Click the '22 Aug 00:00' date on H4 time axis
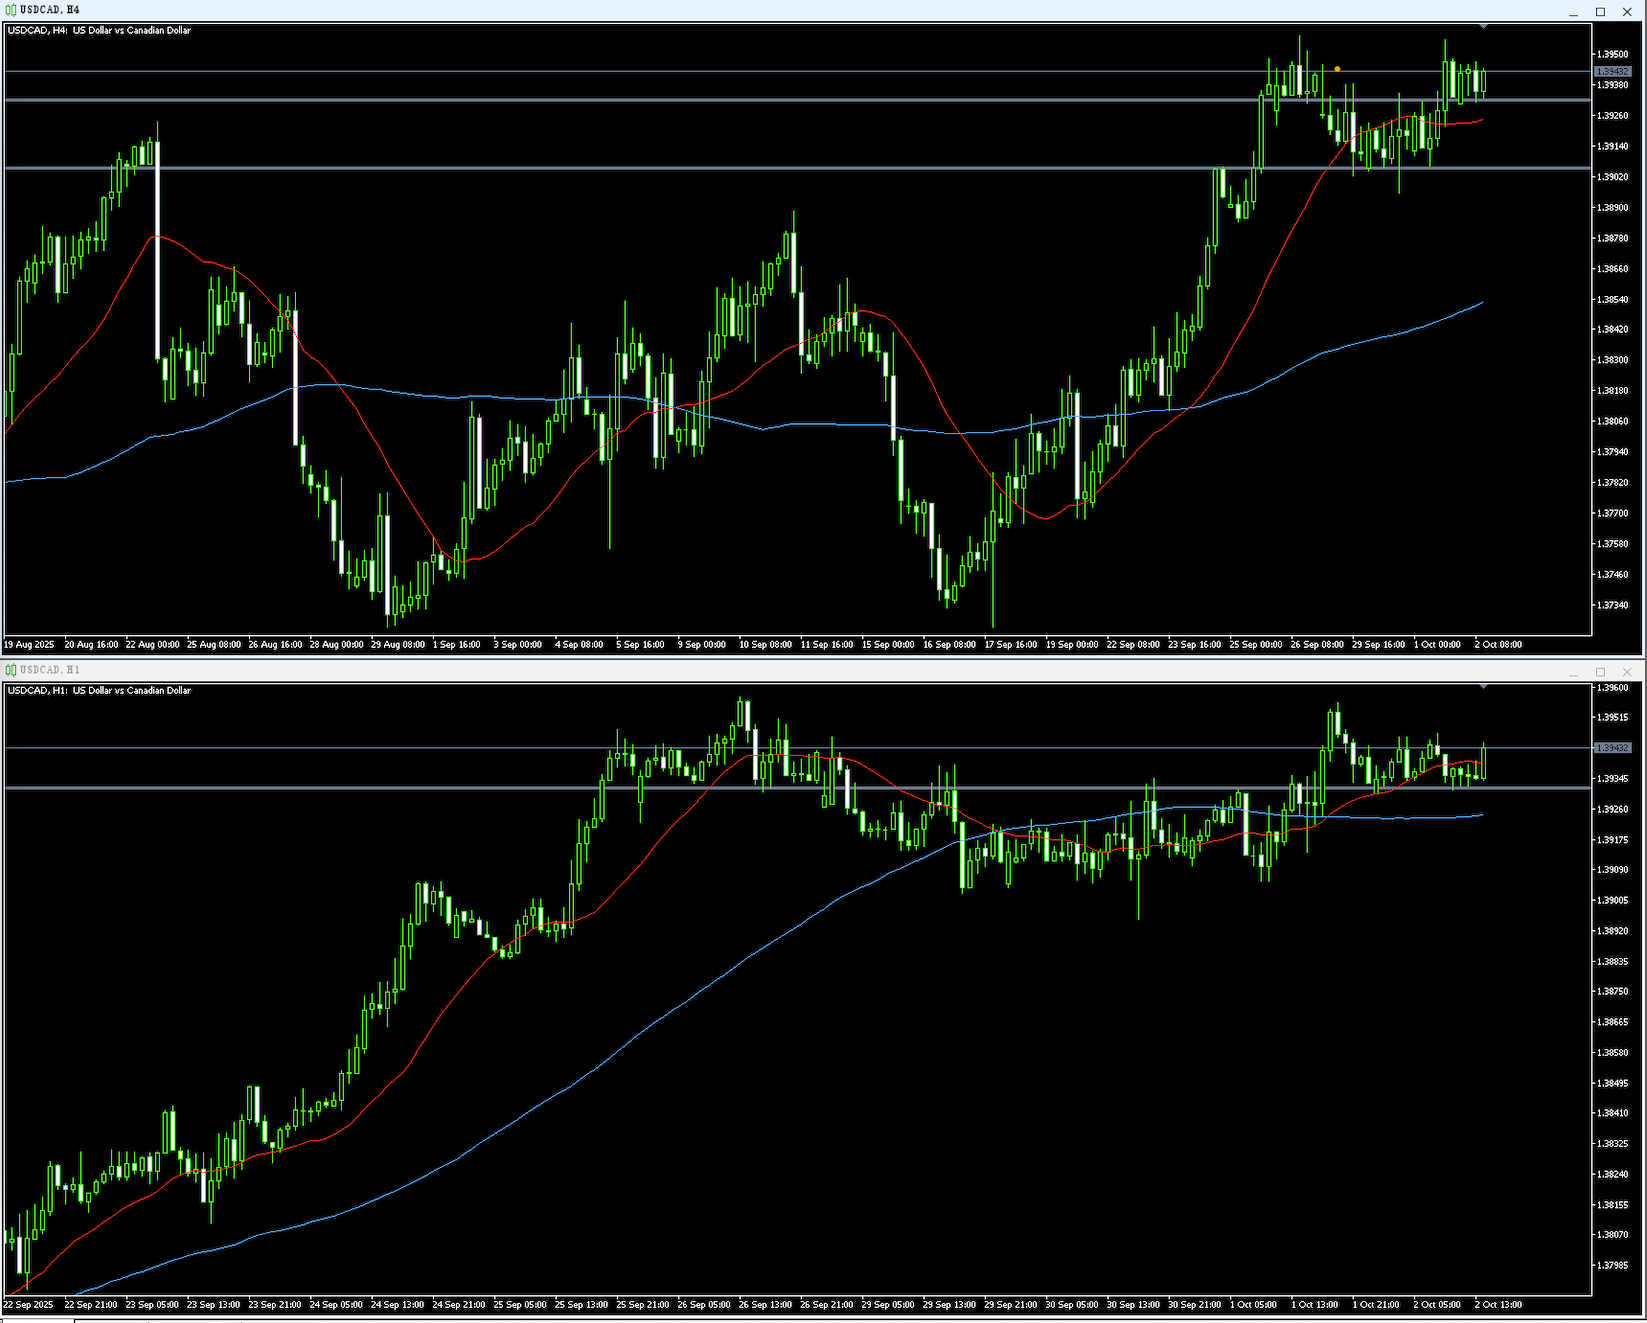 click(153, 645)
